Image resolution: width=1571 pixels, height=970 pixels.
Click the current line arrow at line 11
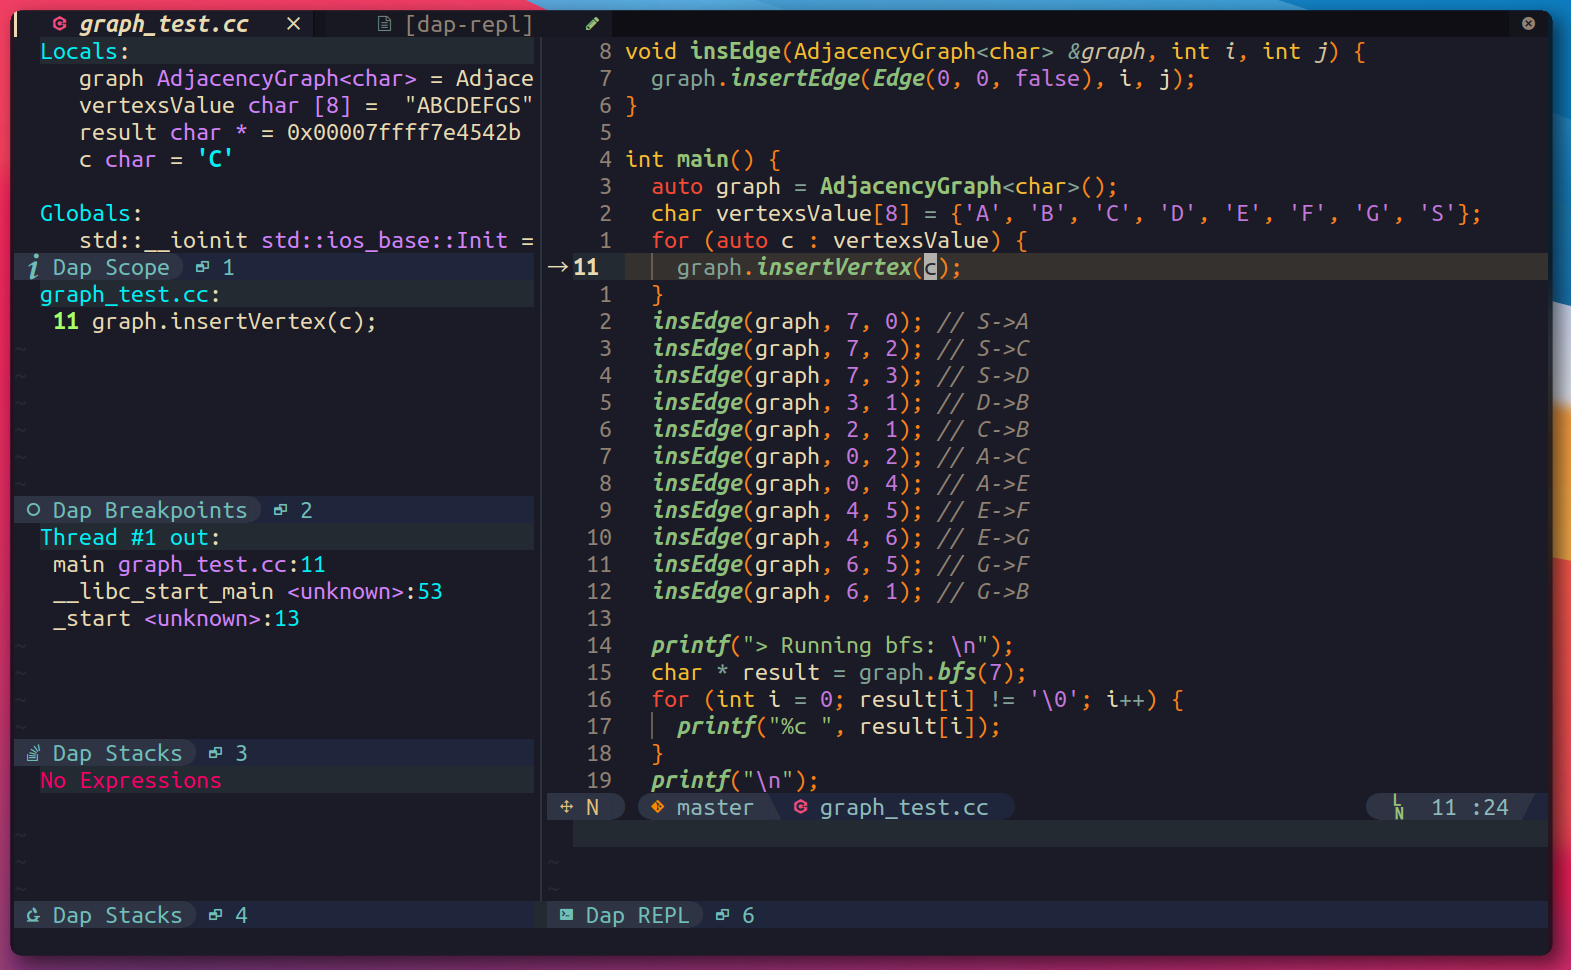click(x=558, y=267)
